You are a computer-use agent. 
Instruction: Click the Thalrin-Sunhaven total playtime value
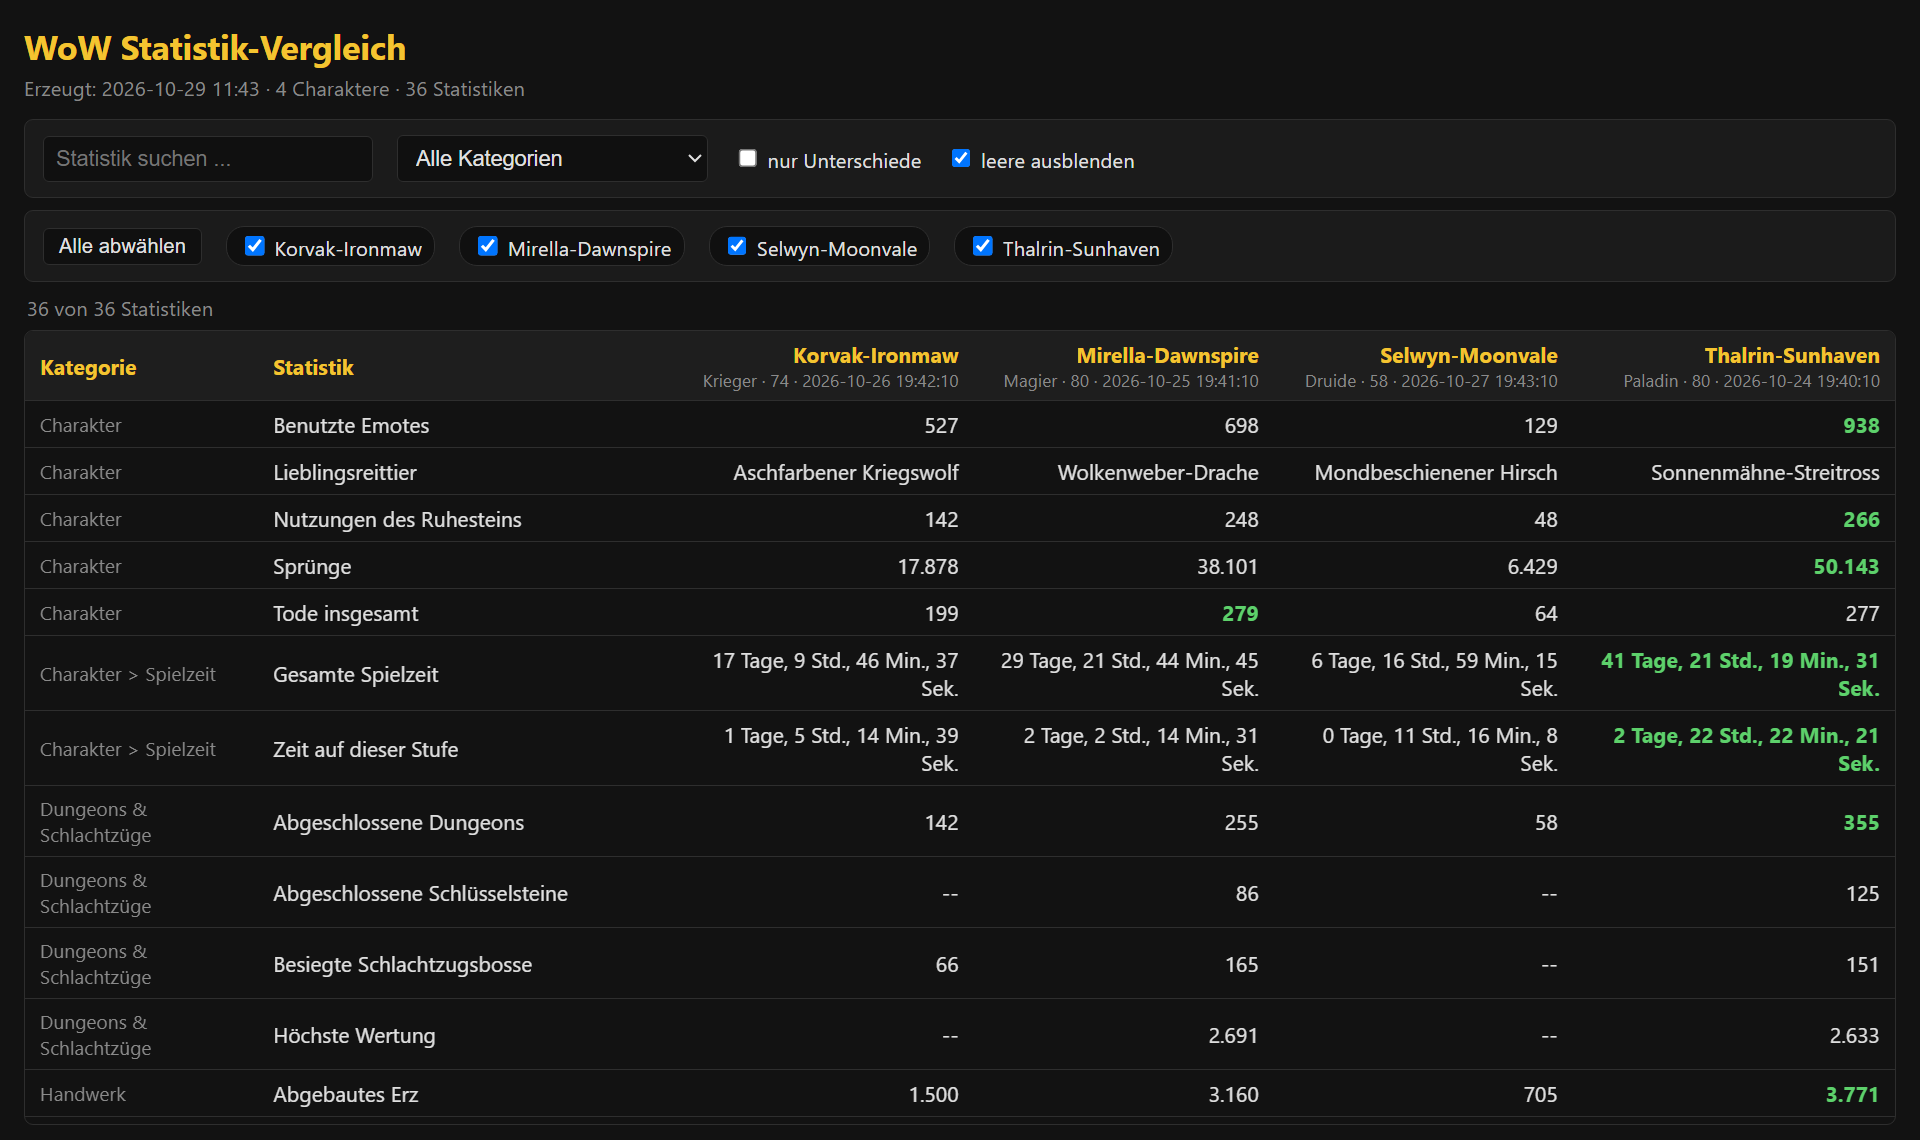[1740, 674]
